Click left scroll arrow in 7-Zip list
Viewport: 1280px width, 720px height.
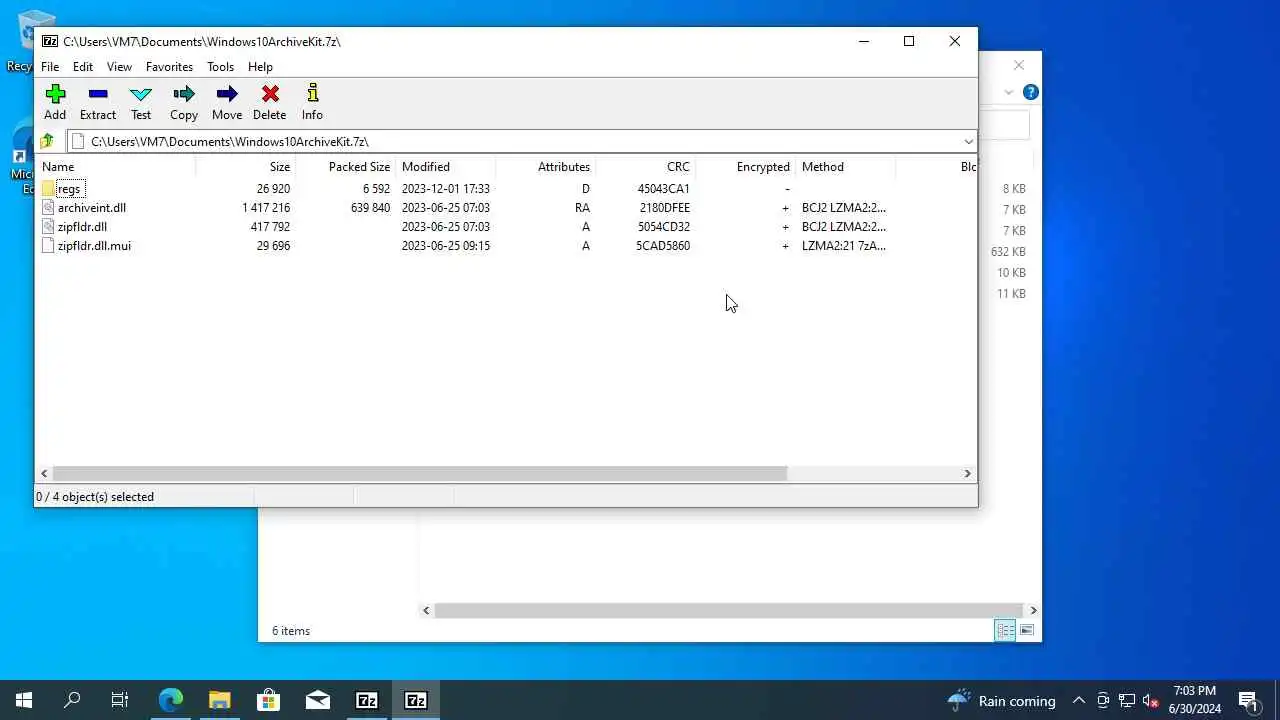(44, 473)
